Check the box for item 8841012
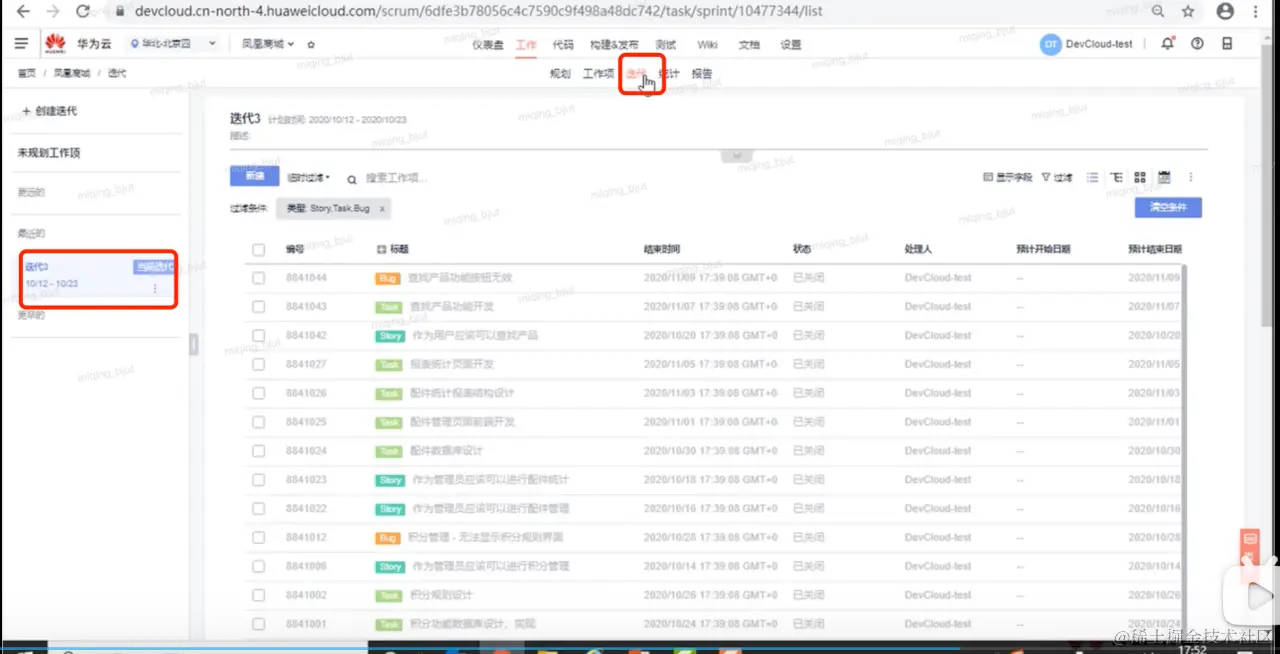The width and height of the screenshot is (1280, 654). point(259,538)
